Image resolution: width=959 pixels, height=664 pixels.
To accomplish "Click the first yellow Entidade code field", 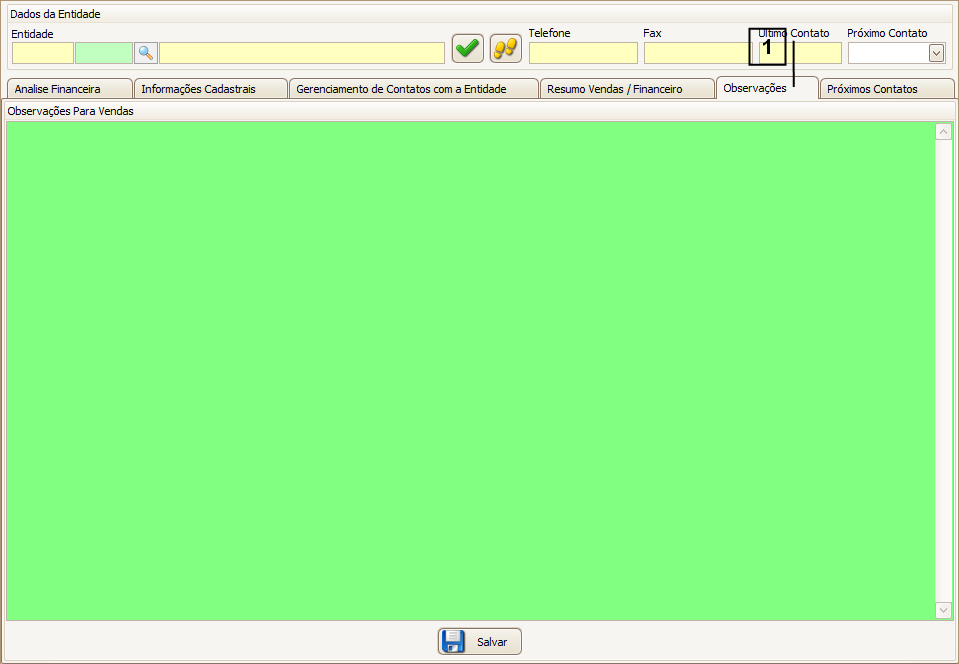I will (x=42, y=53).
